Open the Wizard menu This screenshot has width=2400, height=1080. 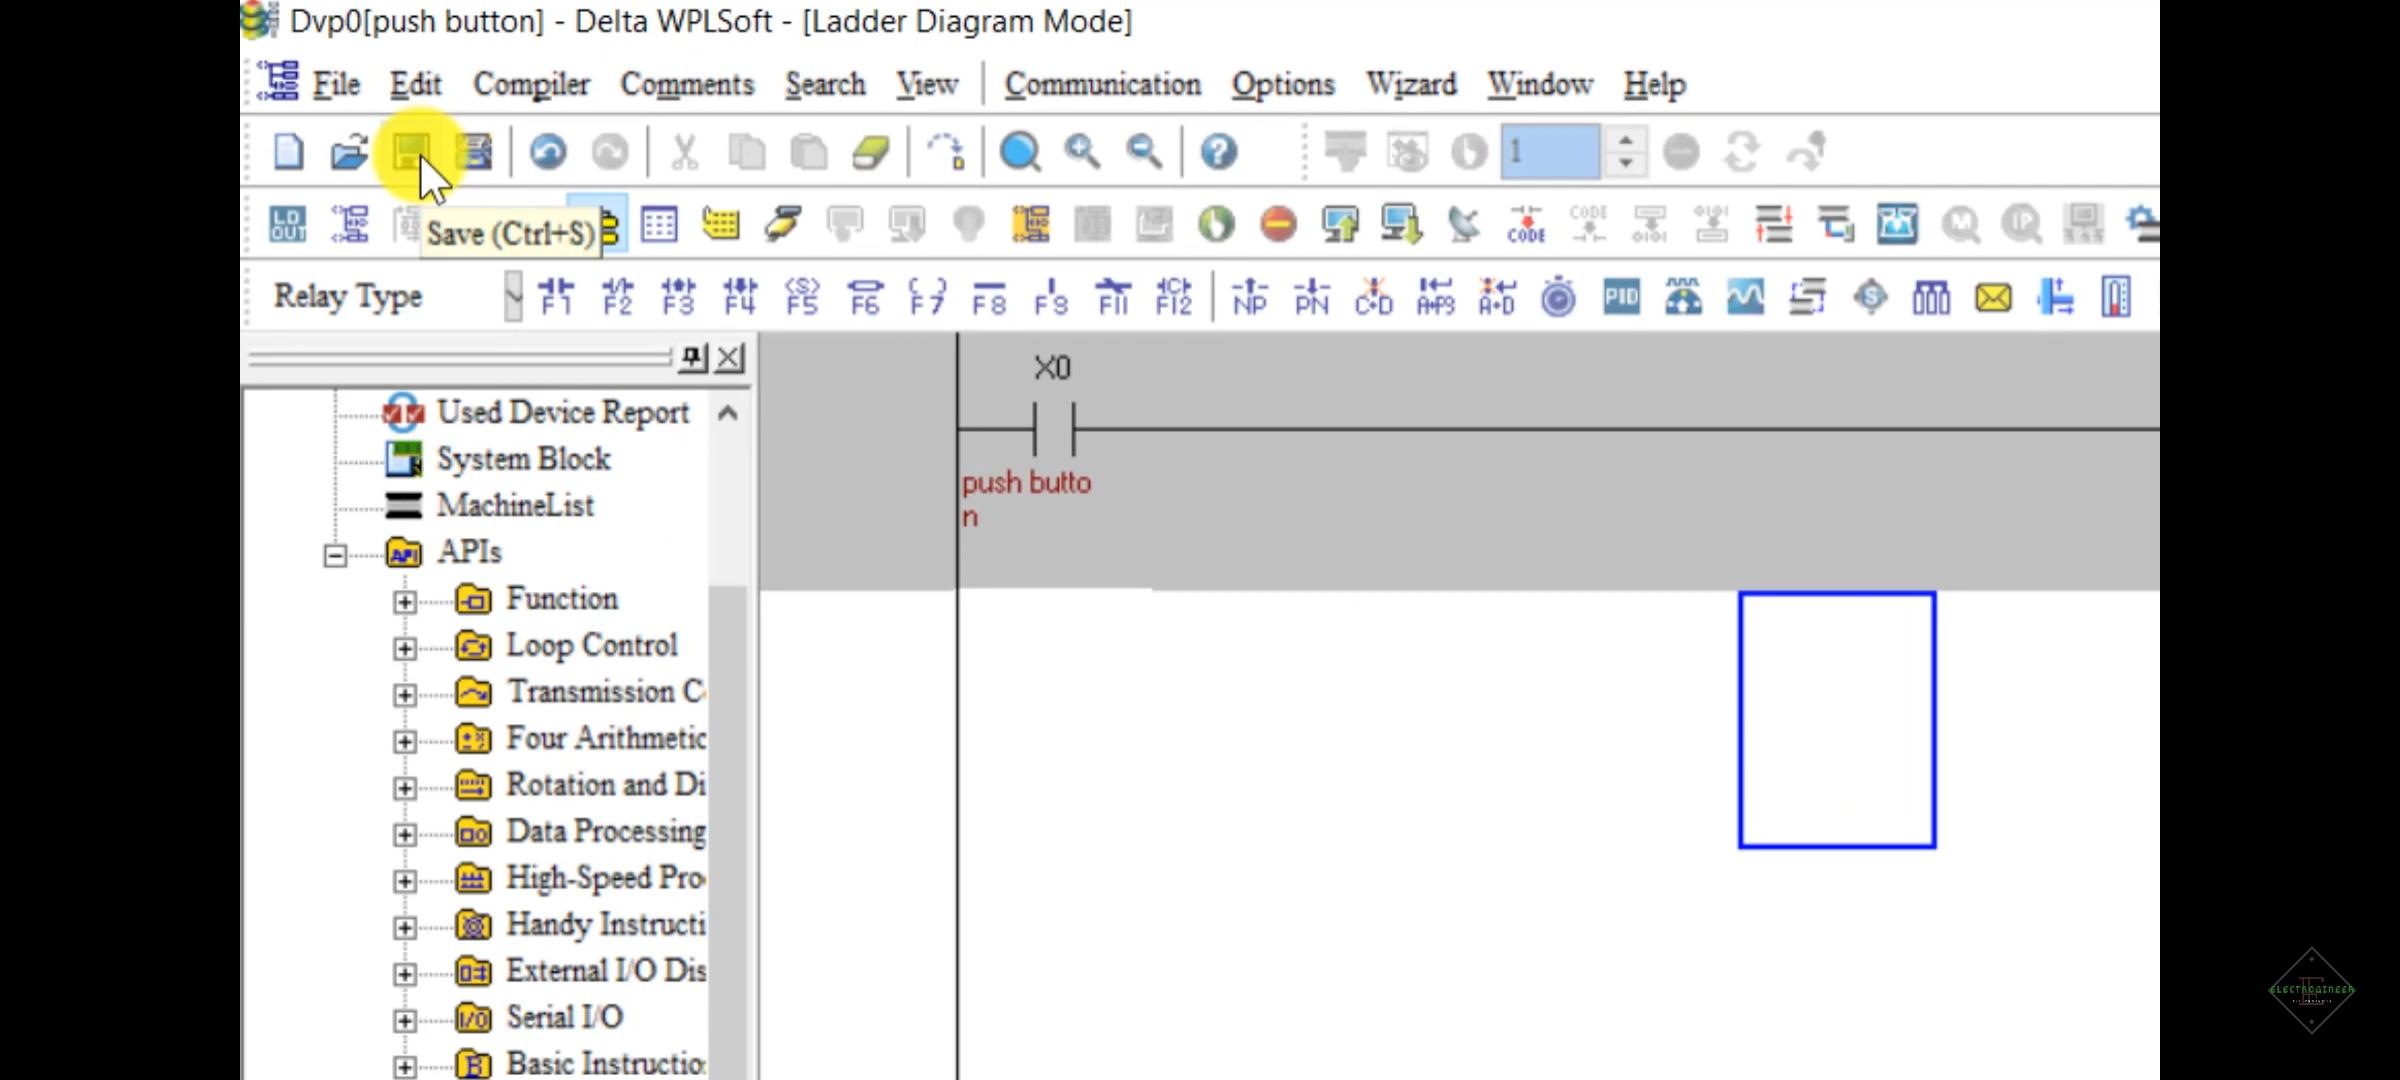[1410, 84]
